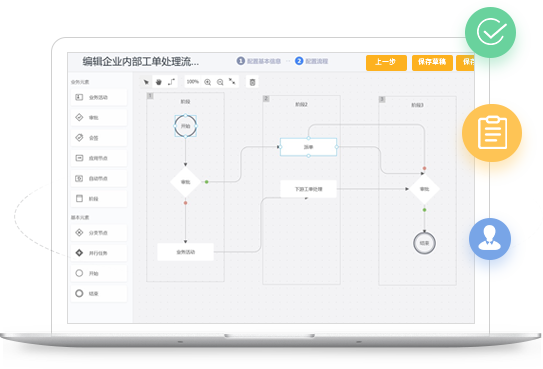The width and height of the screenshot is (543, 369).
Task: Click the trash delete icon in toolbar
Action: point(252,82)
